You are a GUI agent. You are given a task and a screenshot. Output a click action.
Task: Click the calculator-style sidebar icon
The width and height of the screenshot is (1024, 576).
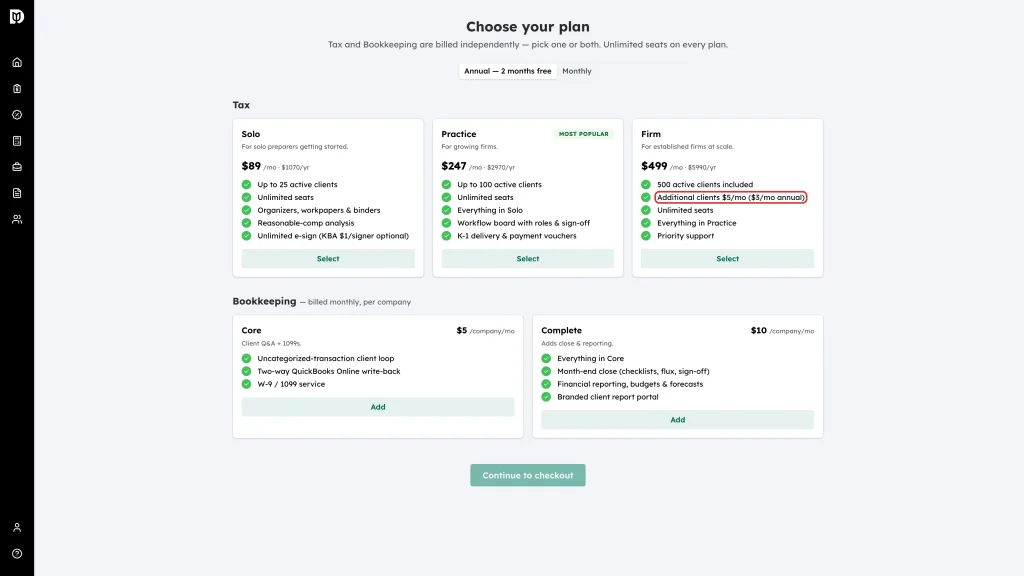17,141
